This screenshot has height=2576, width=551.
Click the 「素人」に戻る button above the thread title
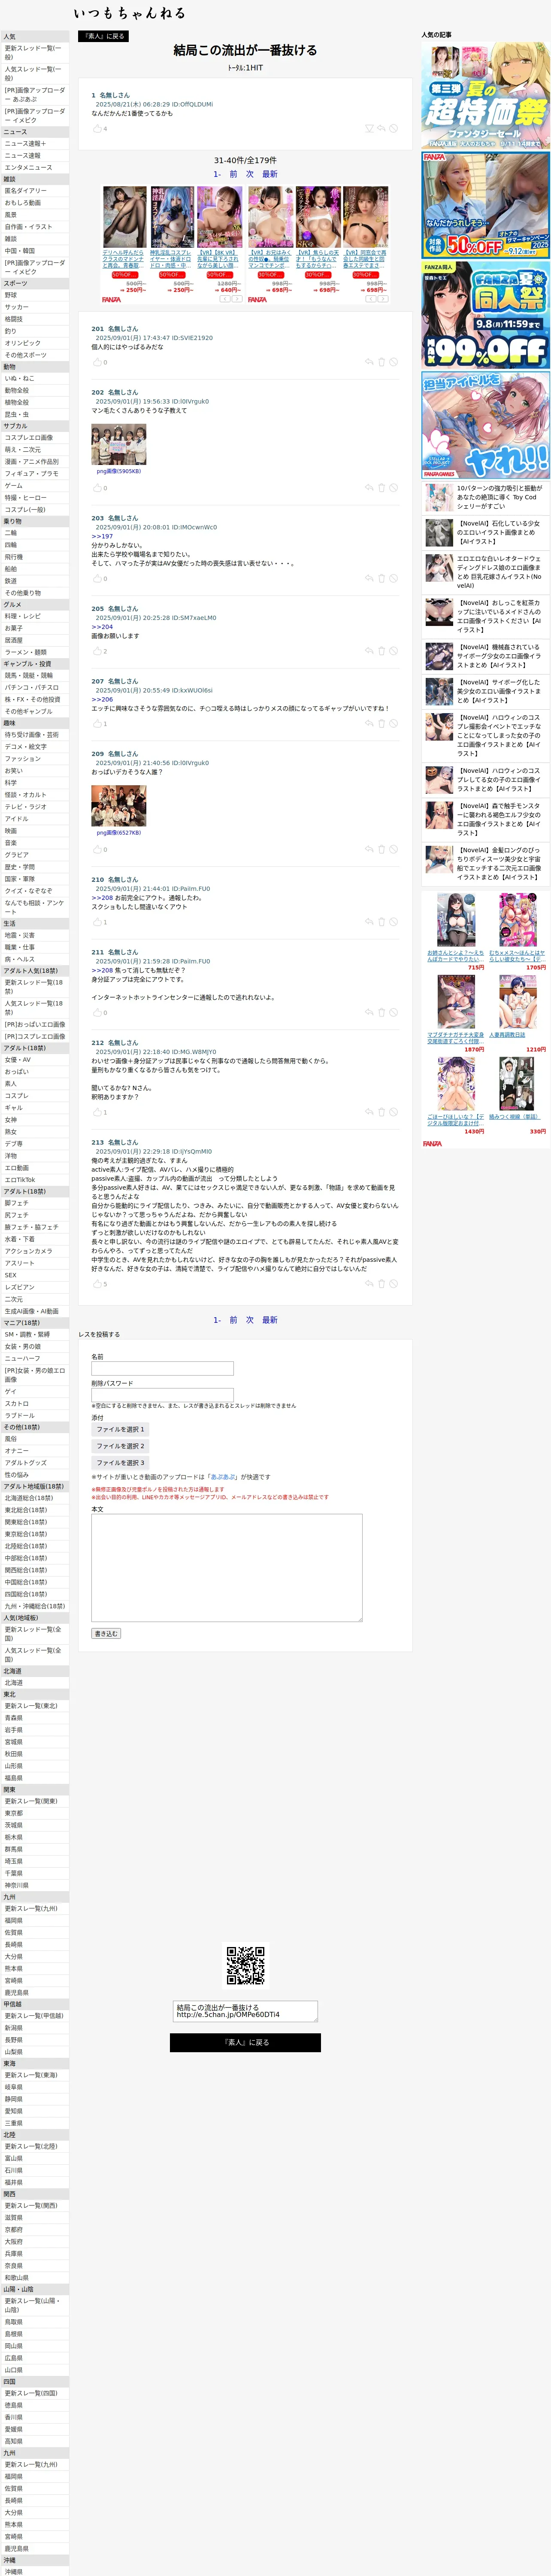pyautogui.click(x=103, y=36)
